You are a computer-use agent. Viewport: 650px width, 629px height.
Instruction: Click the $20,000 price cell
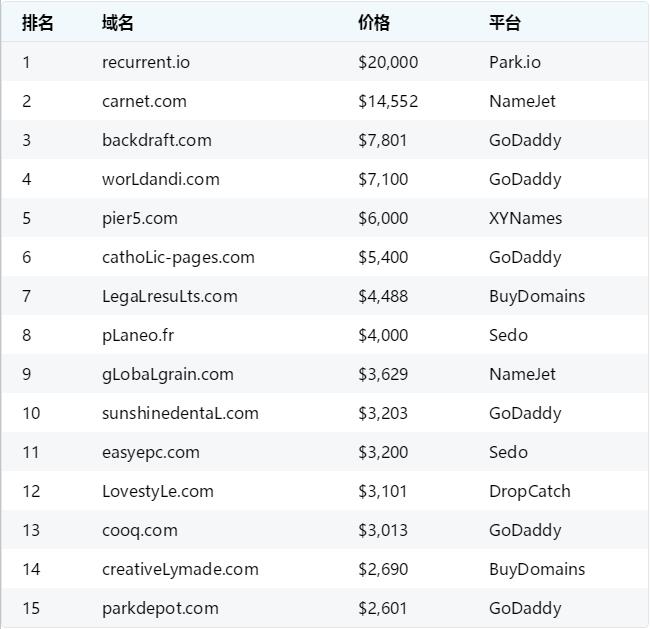(388, 62)
